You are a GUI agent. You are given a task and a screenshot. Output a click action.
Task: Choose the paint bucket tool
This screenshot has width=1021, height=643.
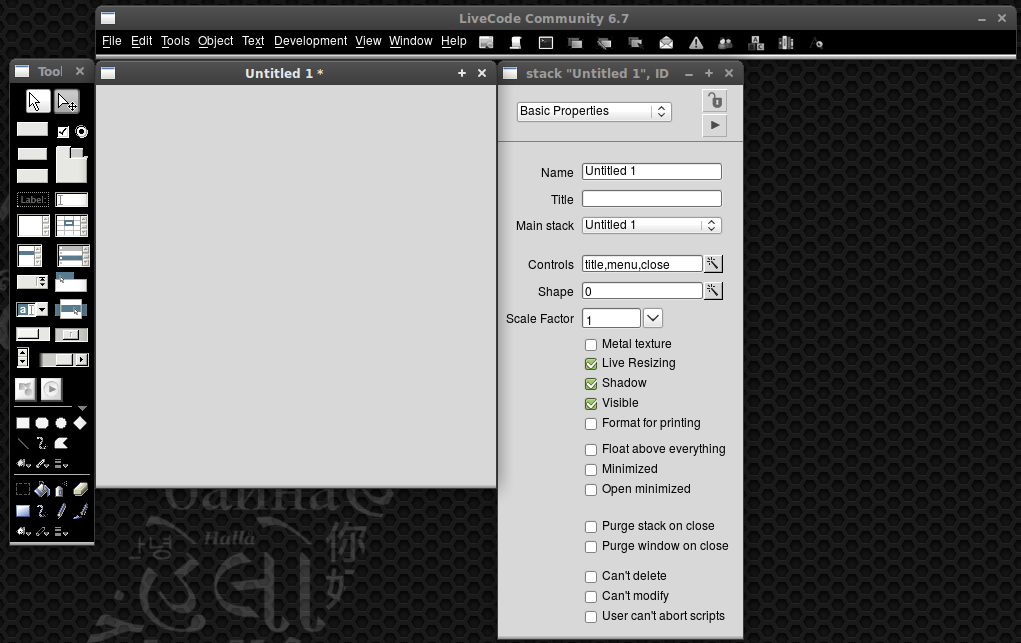pyautogui.click(x=42, y=489)
